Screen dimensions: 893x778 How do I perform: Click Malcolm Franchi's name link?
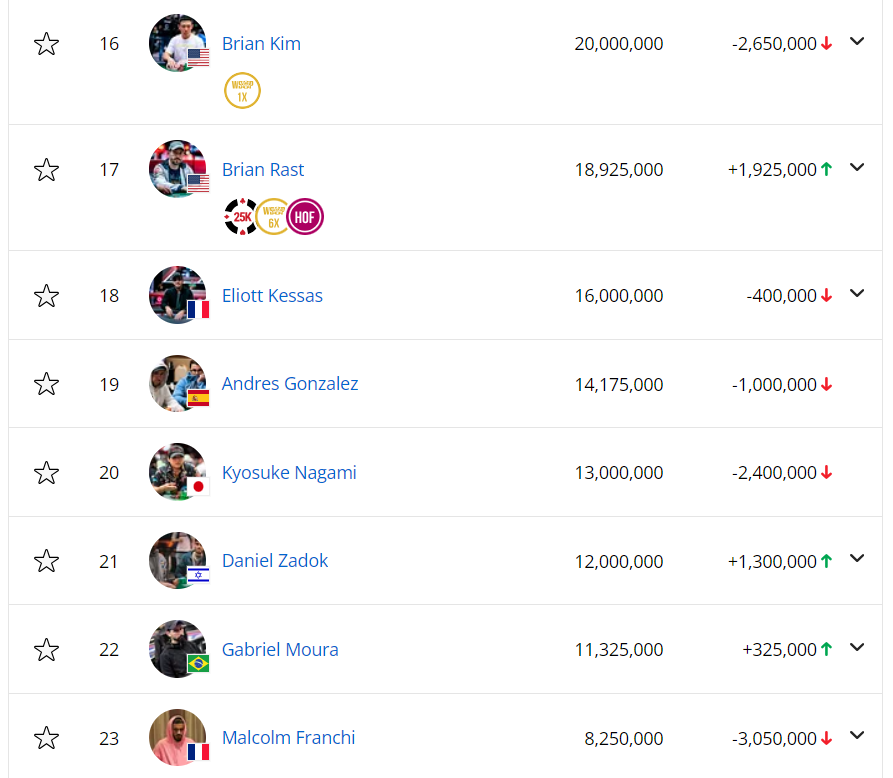(288, 739)
